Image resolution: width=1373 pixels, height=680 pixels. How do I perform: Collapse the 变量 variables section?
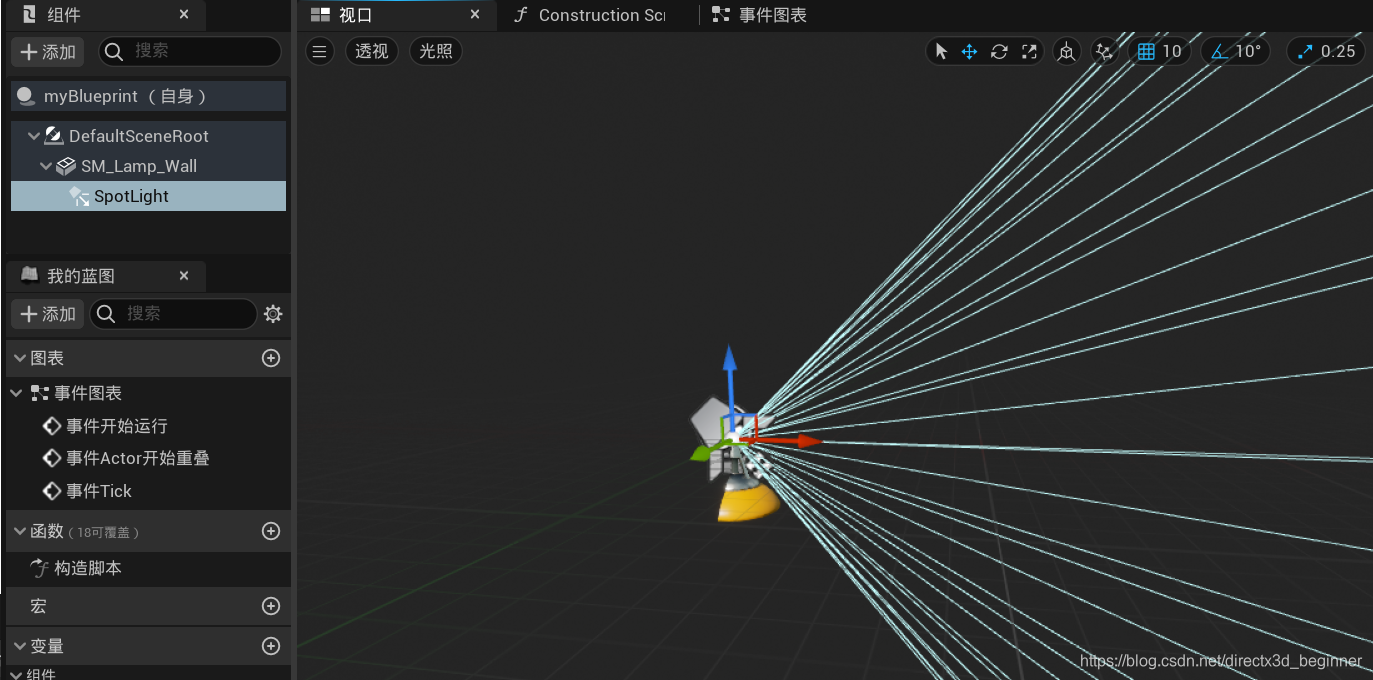(x=18, y=646)
